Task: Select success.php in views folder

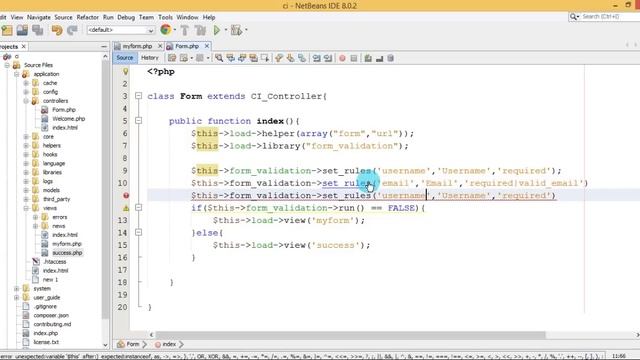Action: 67,253
